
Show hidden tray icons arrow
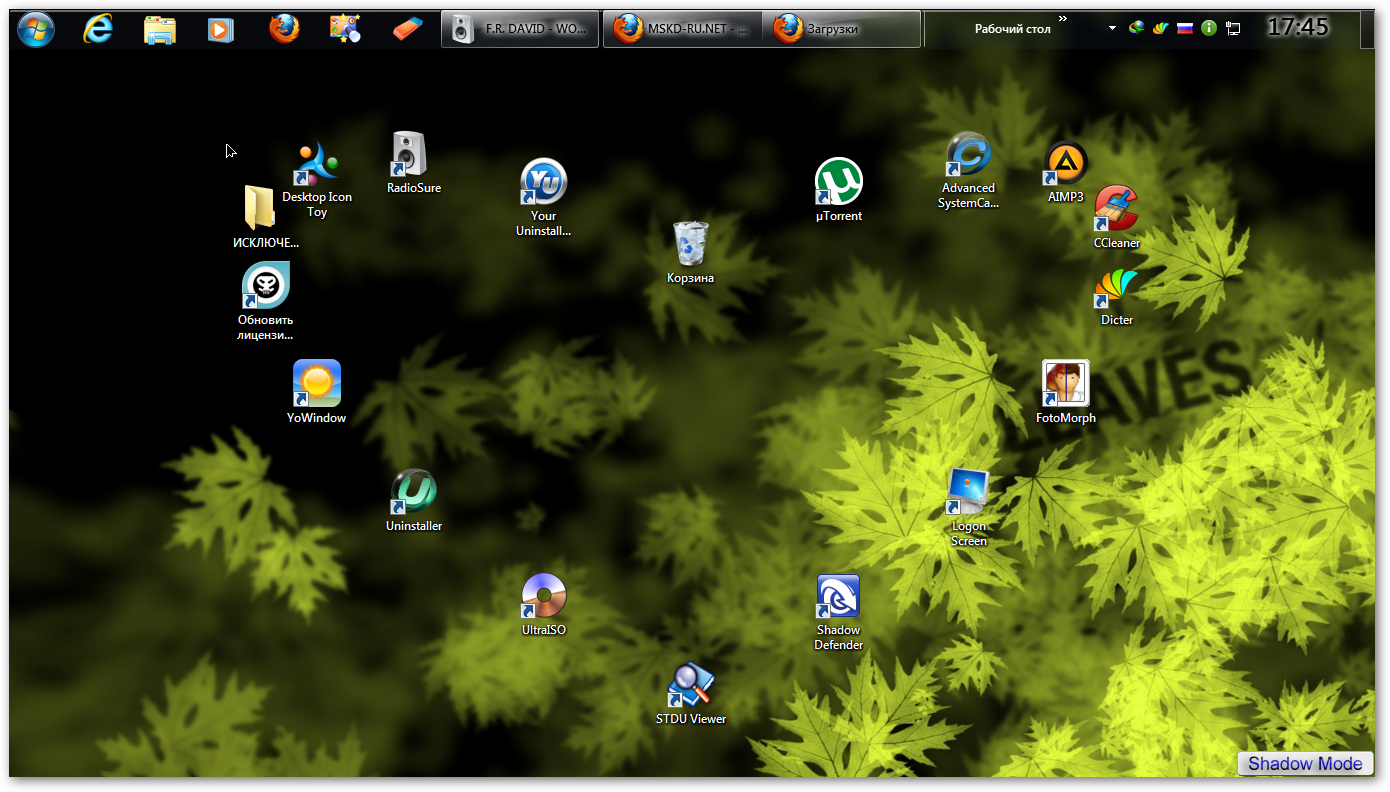tap(1112, 29)
